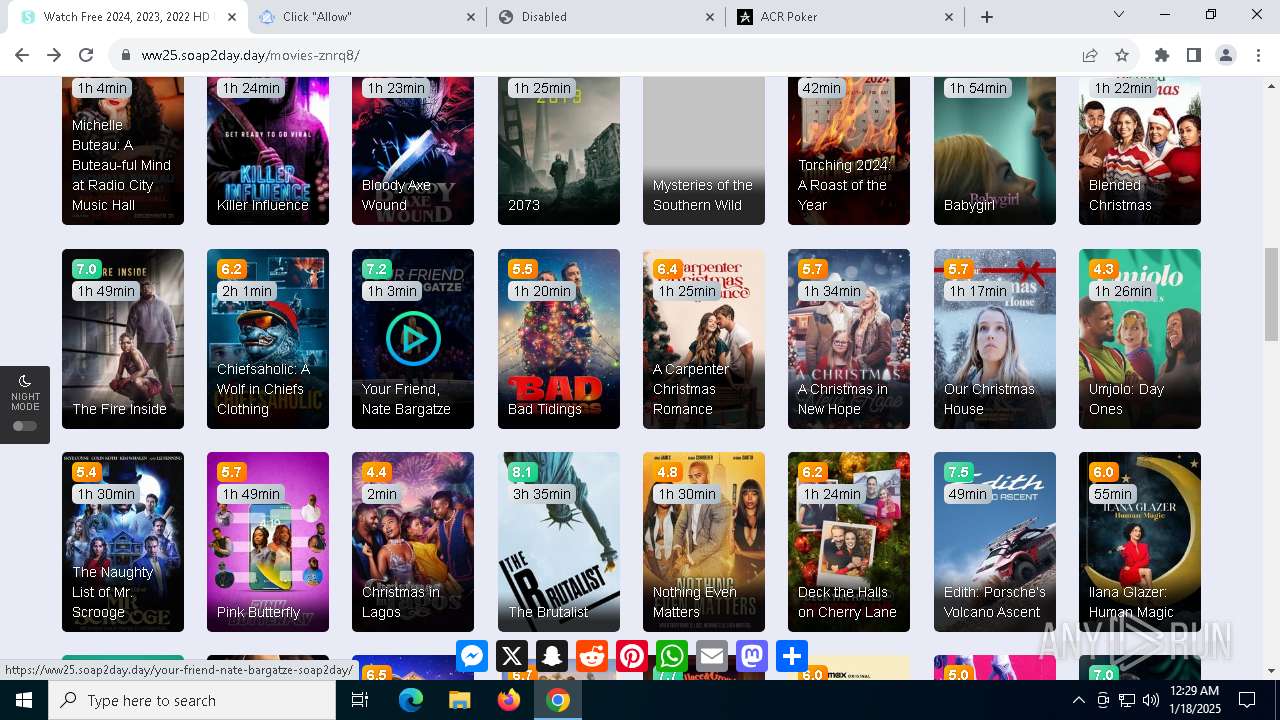1280x720 pixels.
Task: Share via Email icon
Action: (x=712, y=656)
